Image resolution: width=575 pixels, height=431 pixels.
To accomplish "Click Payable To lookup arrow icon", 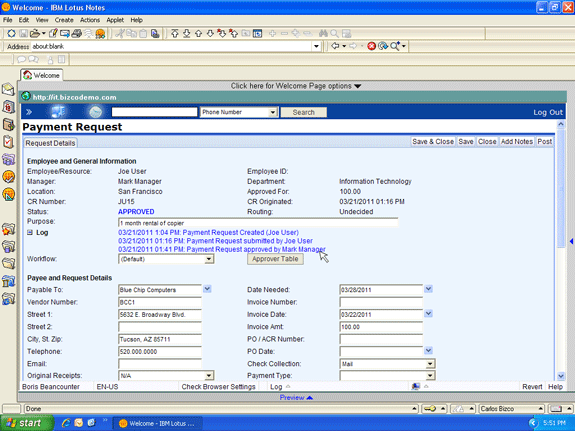I will point(207,289).
